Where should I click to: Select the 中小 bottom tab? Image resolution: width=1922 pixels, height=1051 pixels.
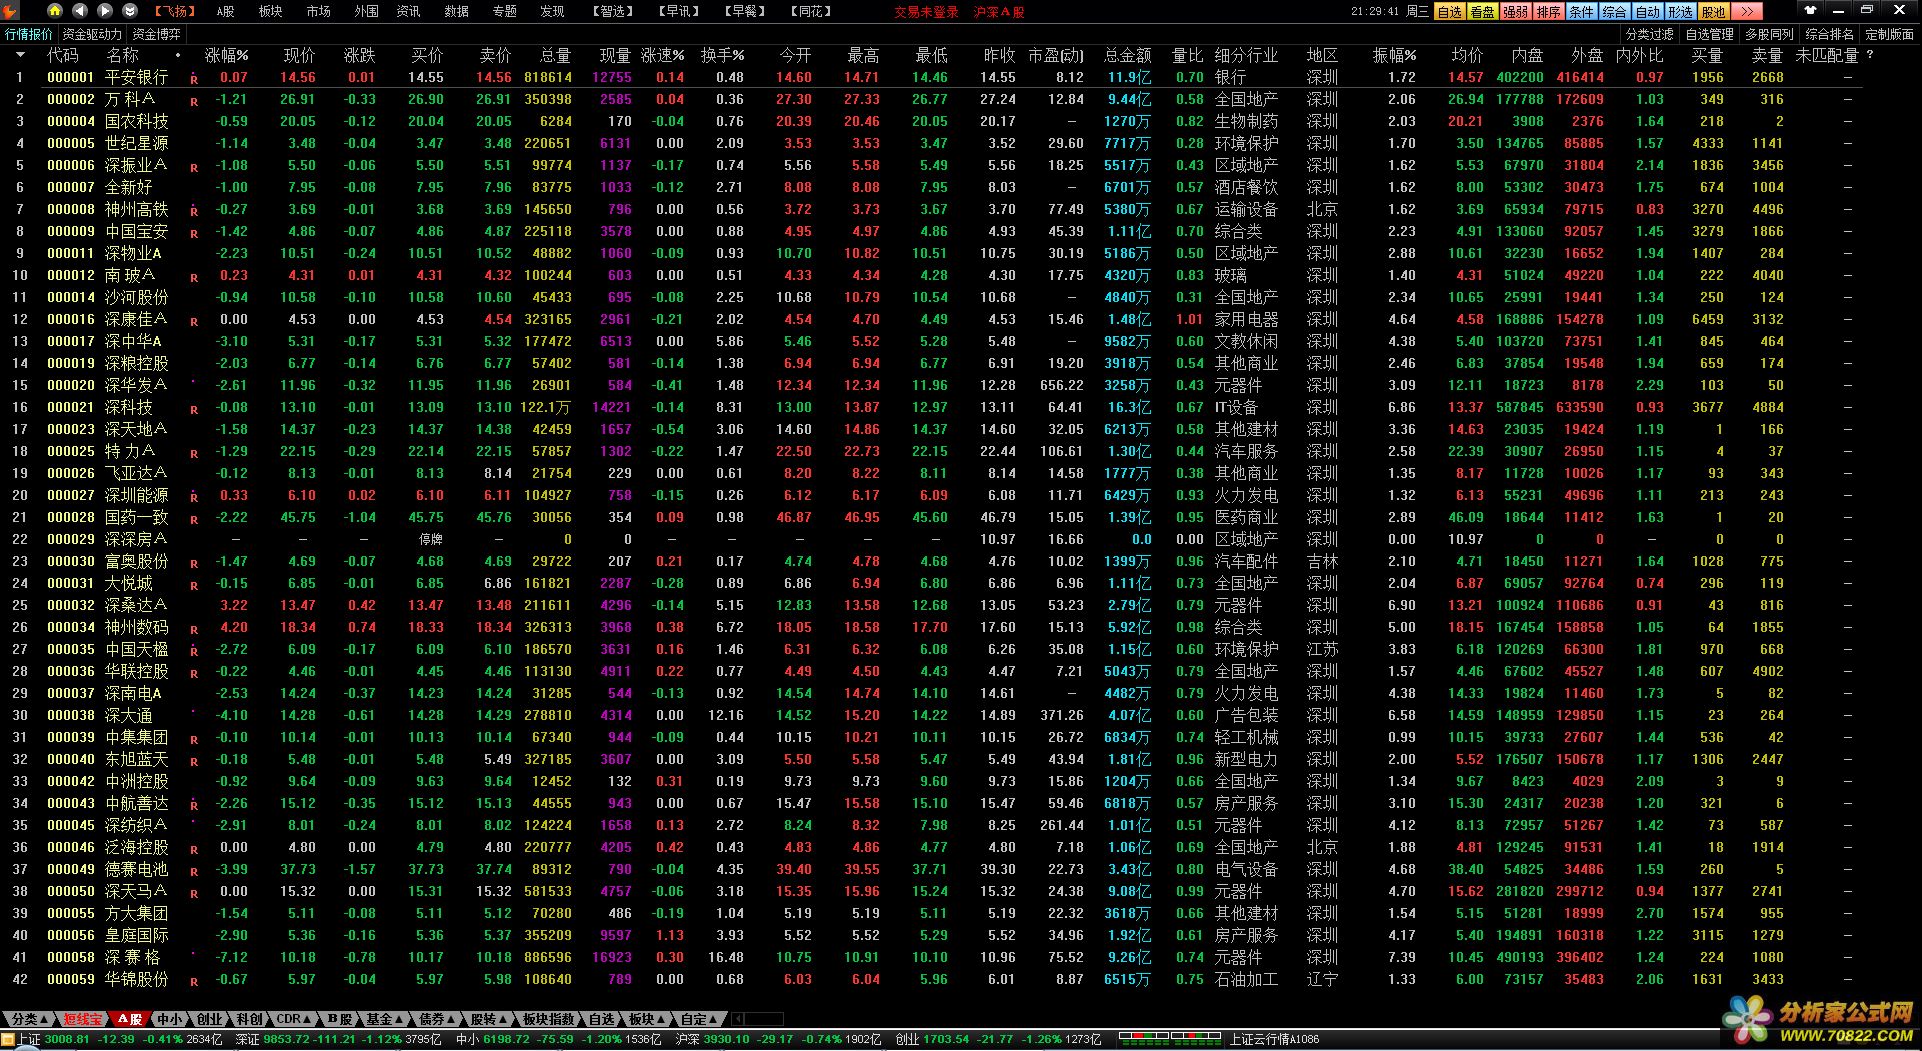169,1019
